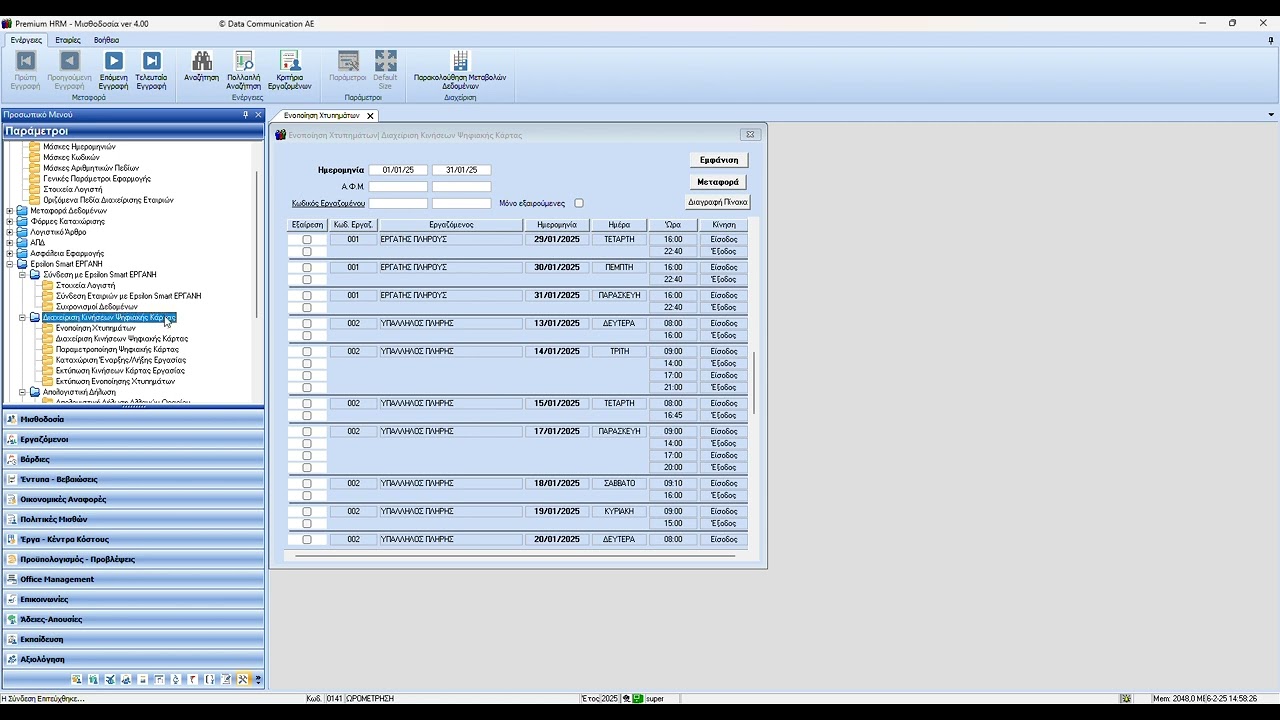Check exclusion box for 14/01/2025 09:00 row
Screen dimensions: 1280x720
307,352
